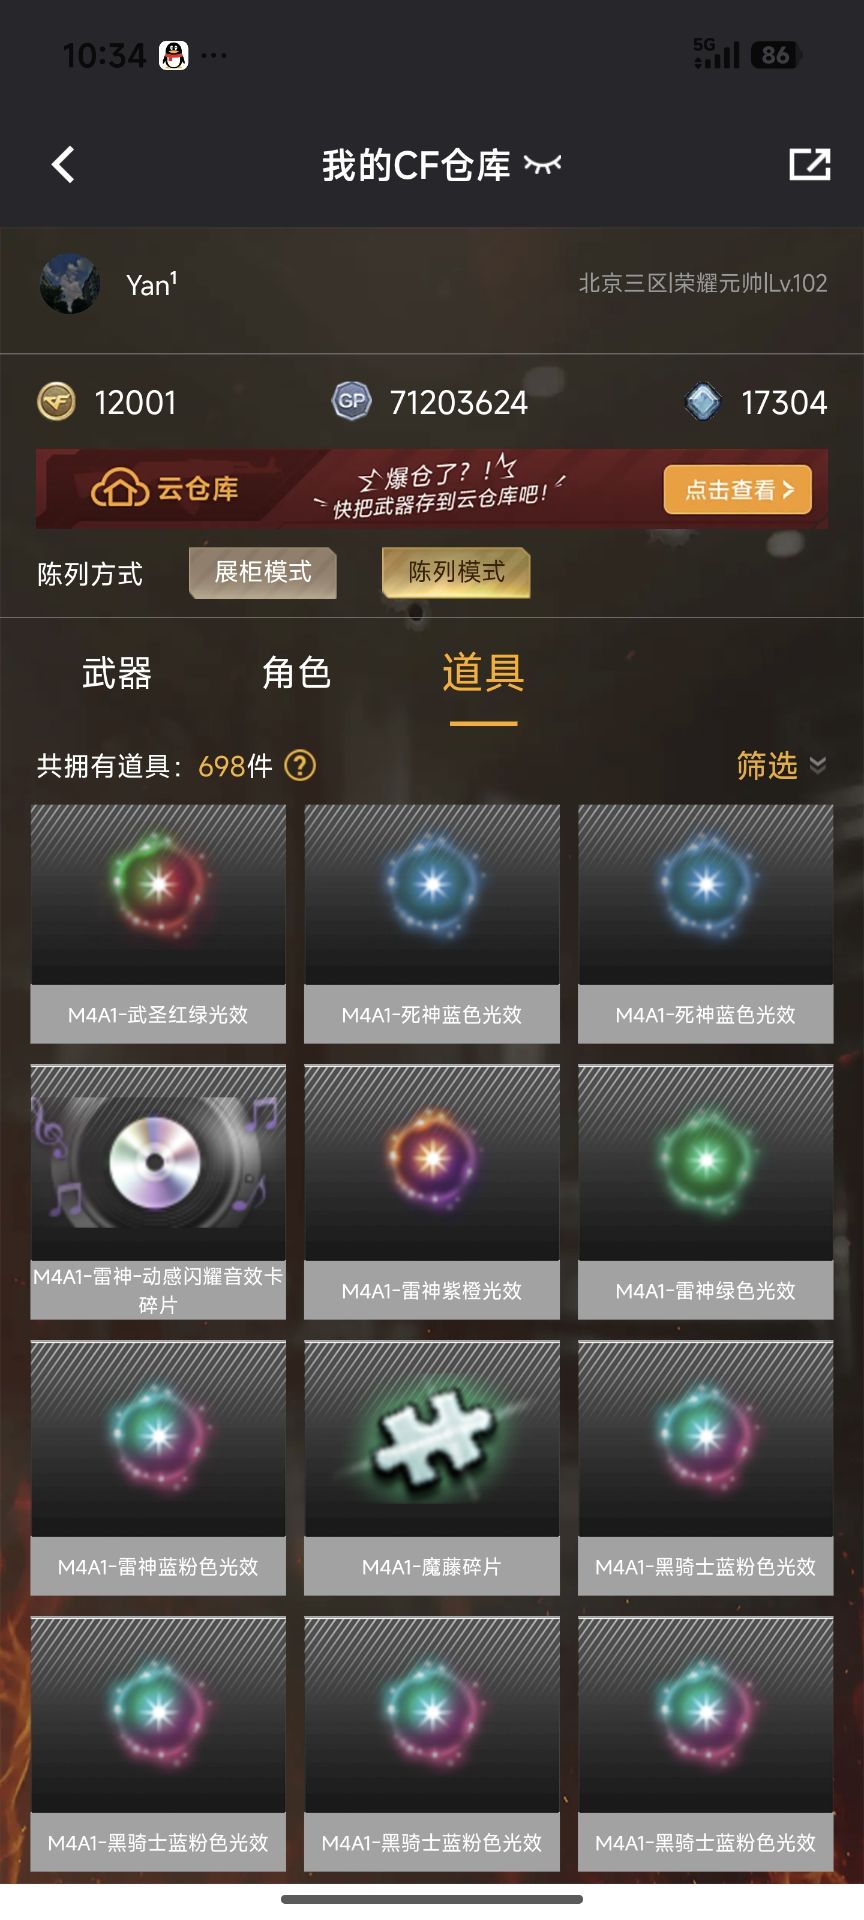The width and height of the screenshot is (864, 1920).
Task: Open M4A1-武圣红绿光效 item
Action: [158, 924]
